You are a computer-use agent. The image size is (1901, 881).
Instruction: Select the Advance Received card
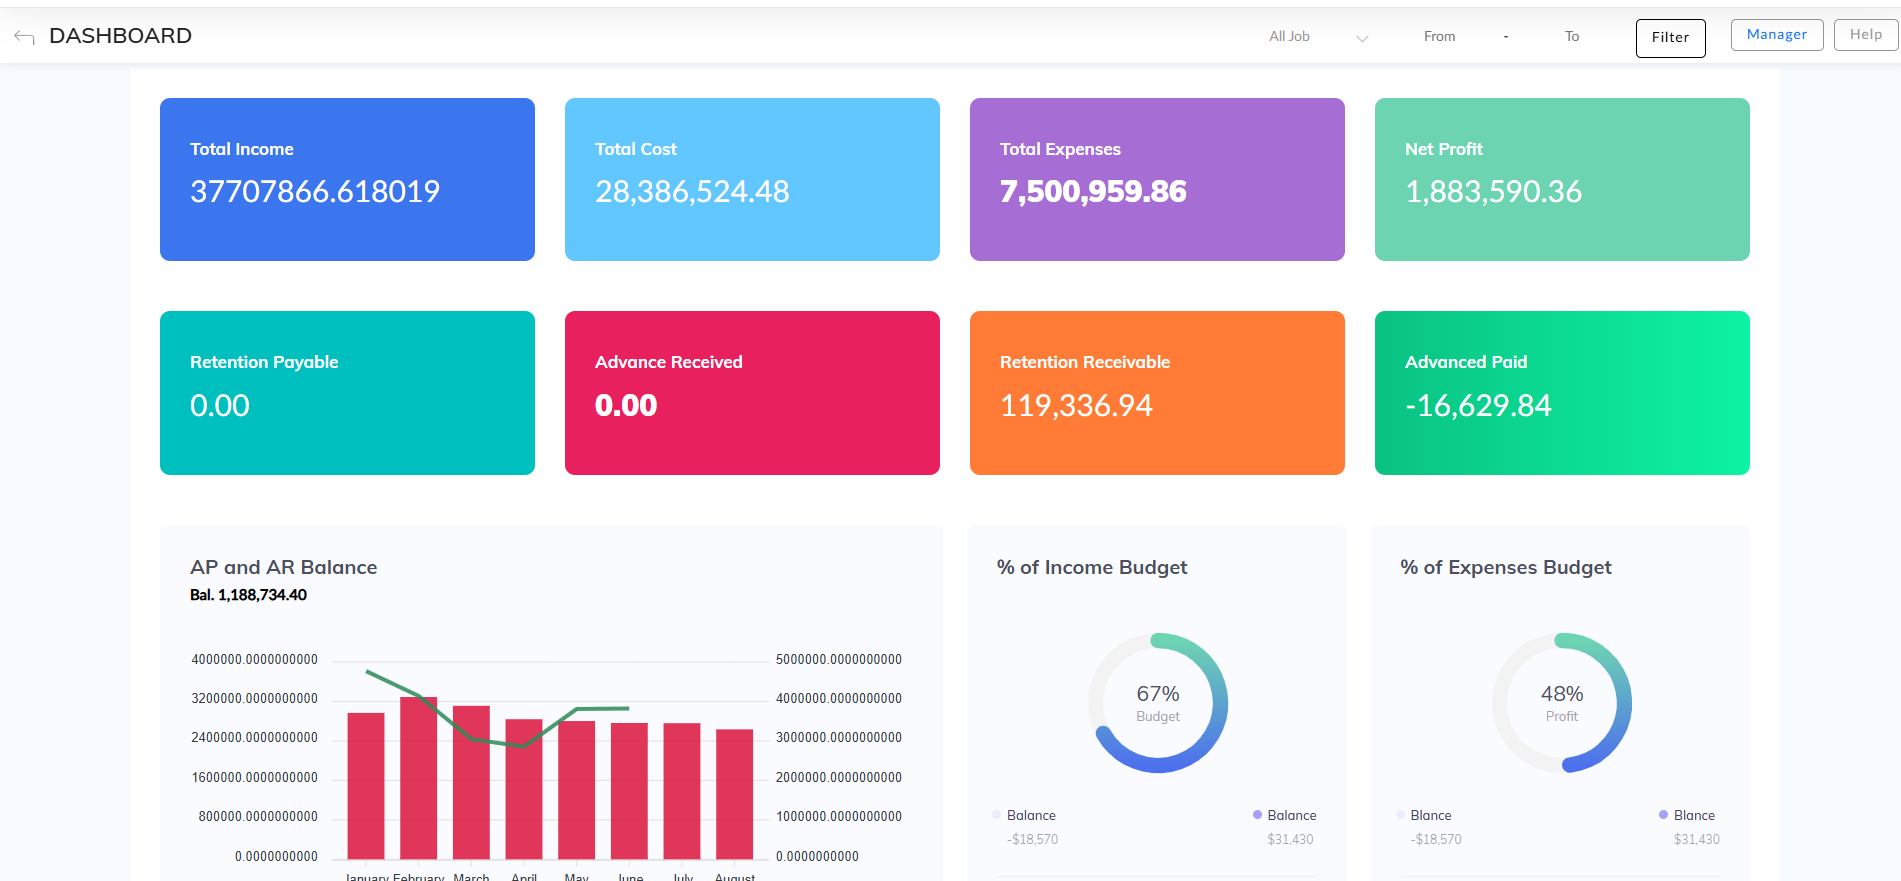point(752,393)
